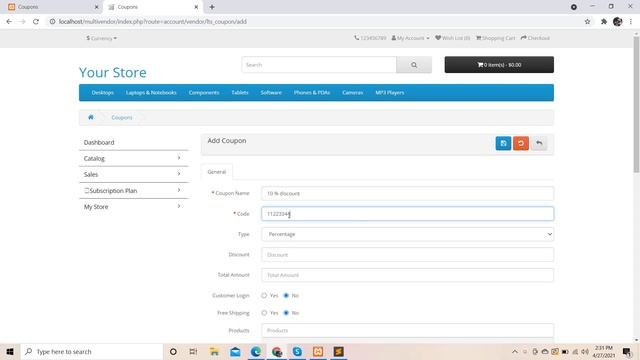Open the Coupons breadcrumb link
Screen dimensions: 640x360
[x=122, y=117]
